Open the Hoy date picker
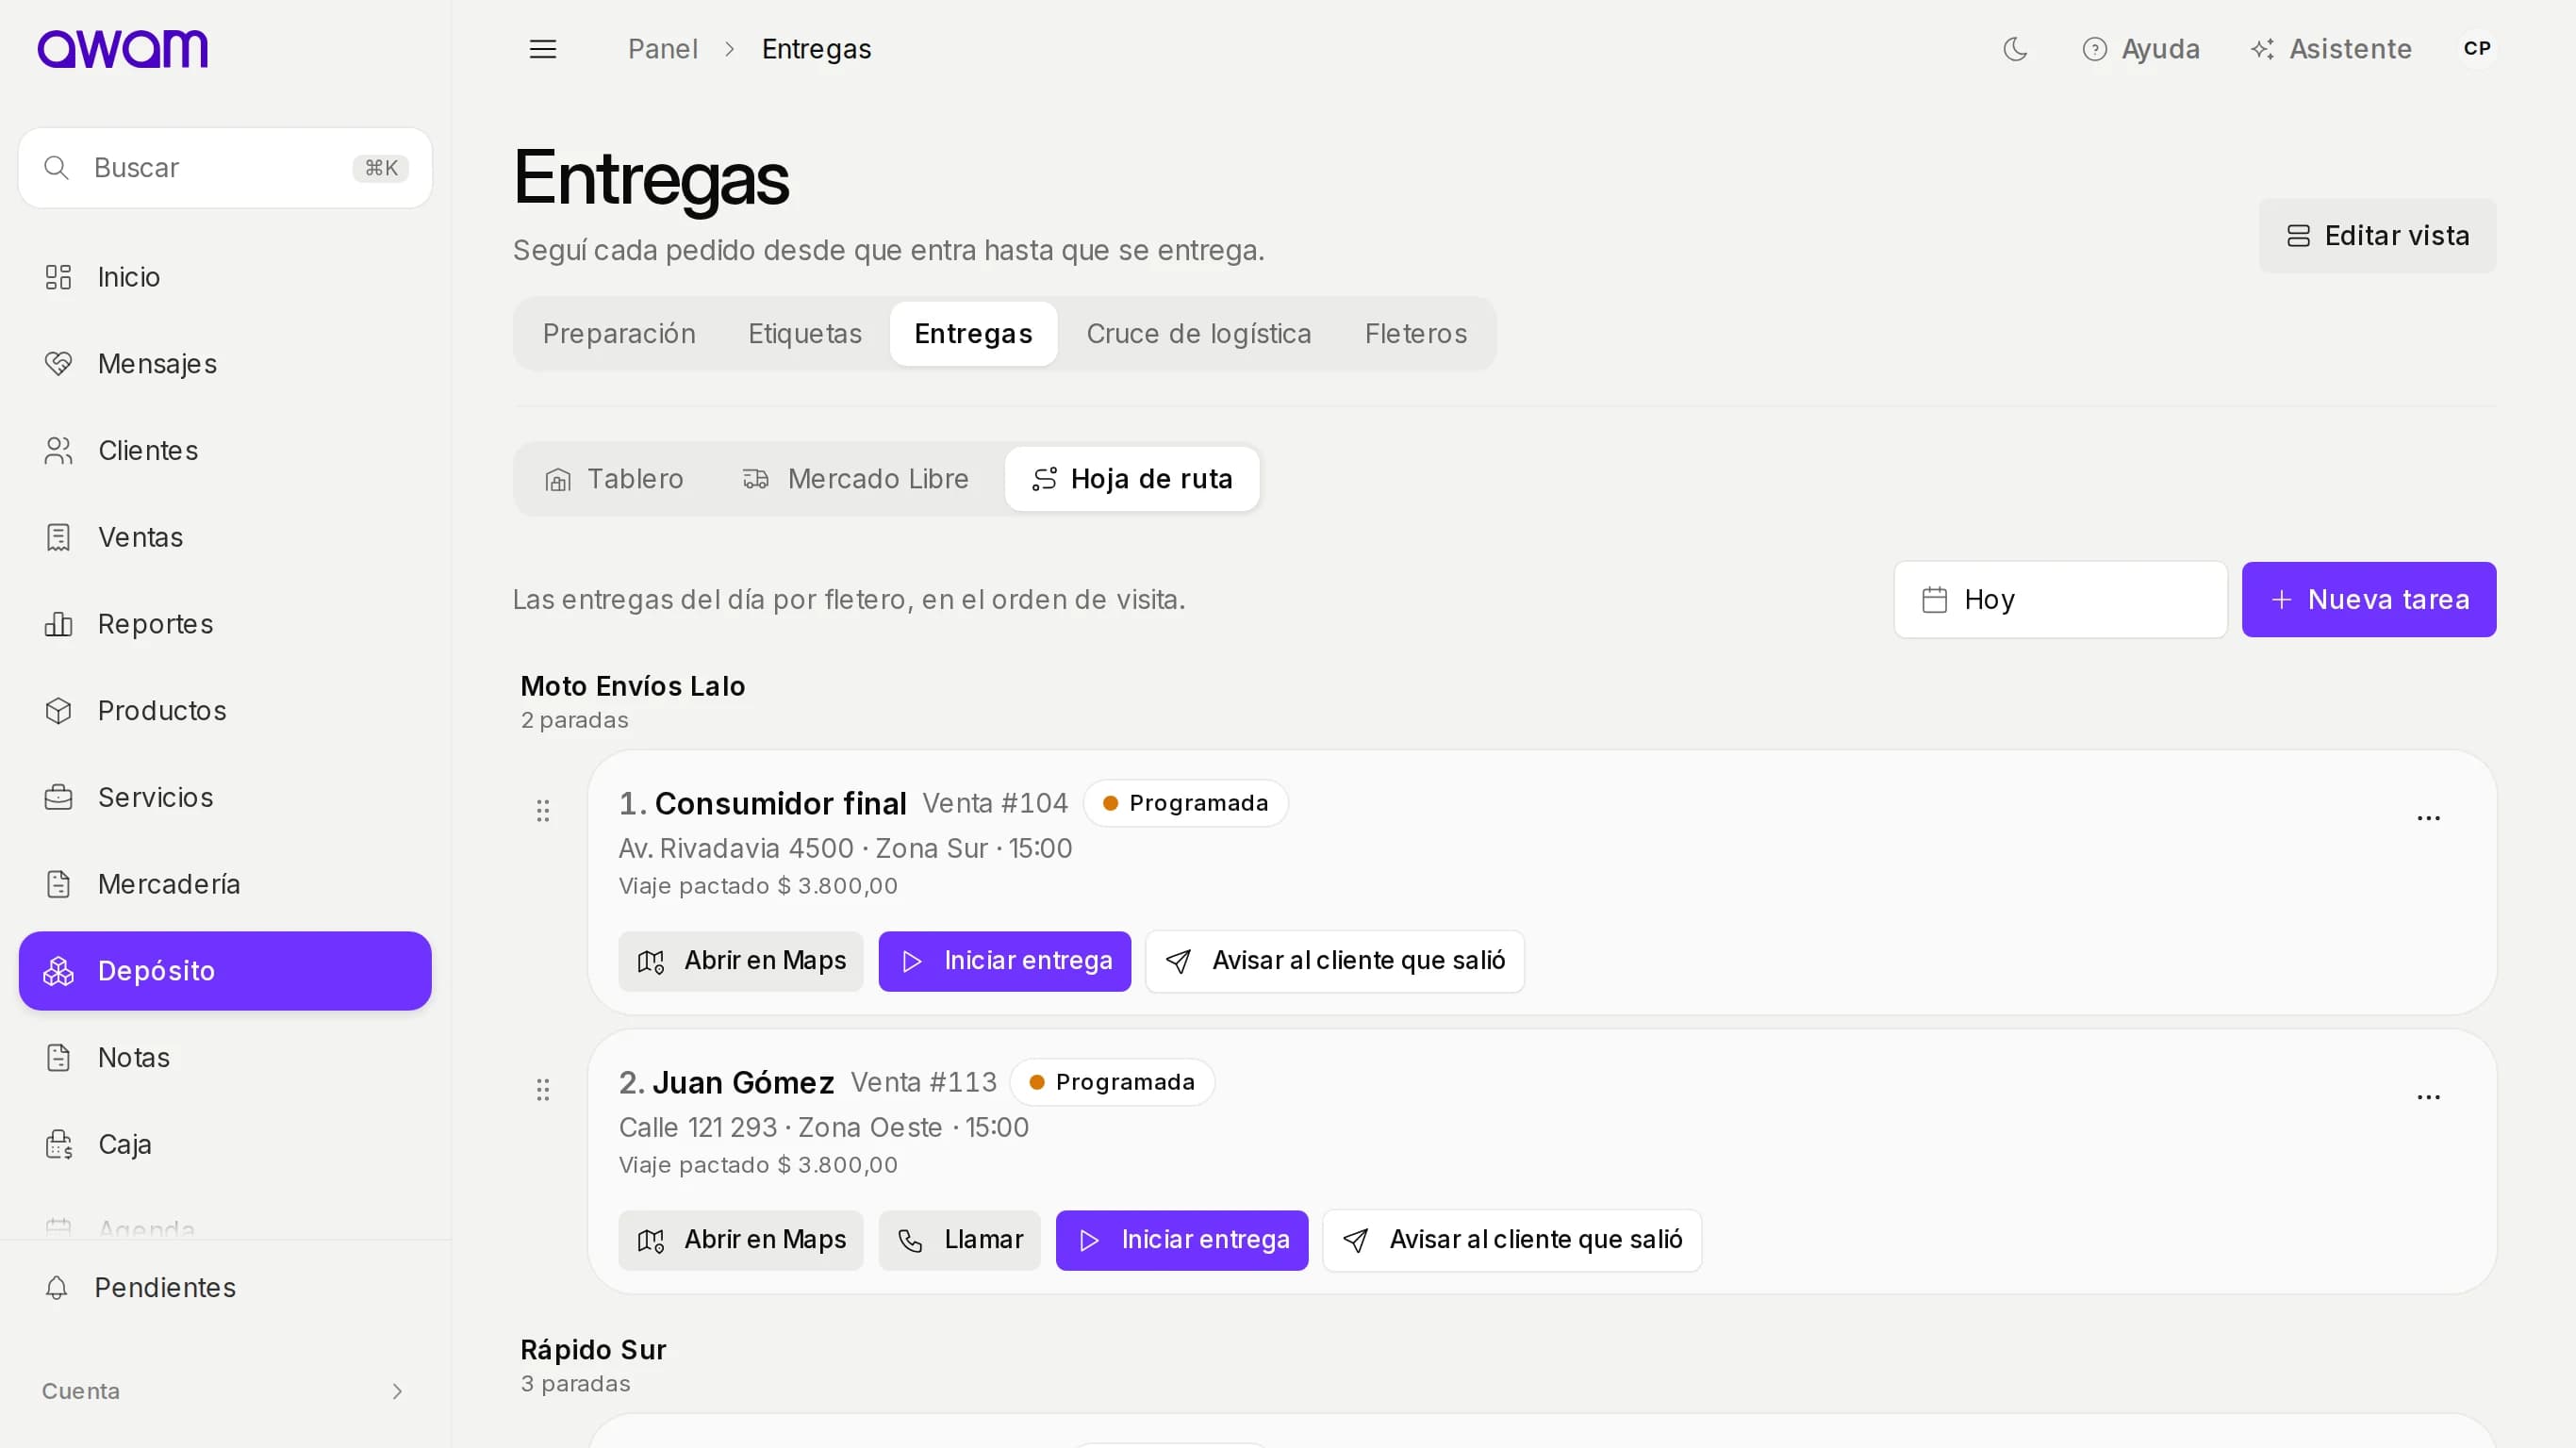 (x=2060, y=600)
